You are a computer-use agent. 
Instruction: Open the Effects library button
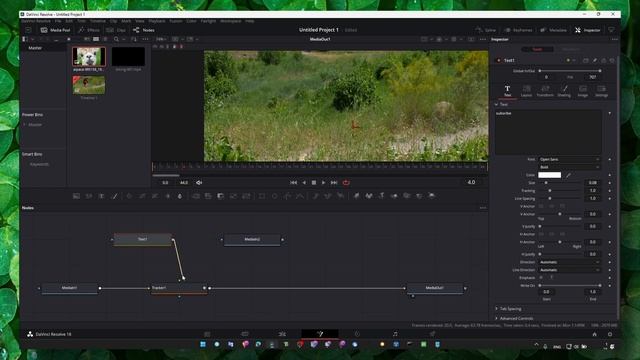[89, 30]
